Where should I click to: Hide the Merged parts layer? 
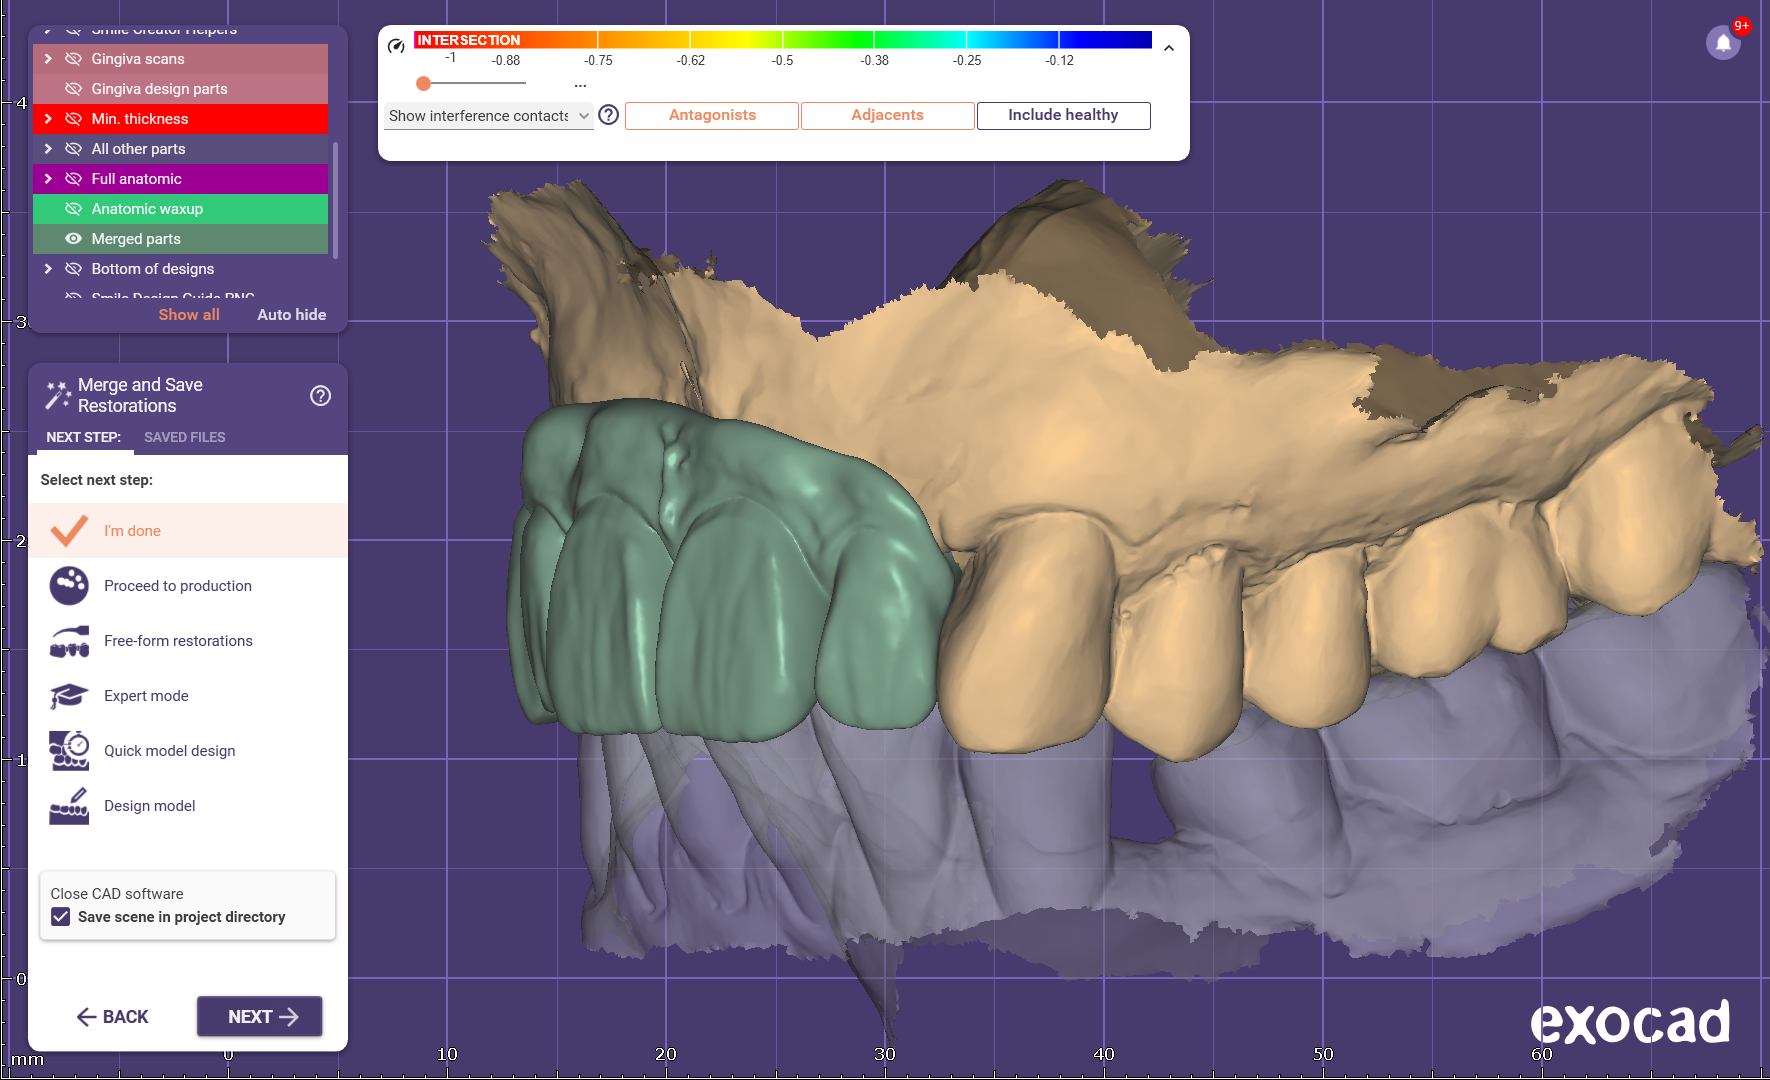[x=73, y=239]
